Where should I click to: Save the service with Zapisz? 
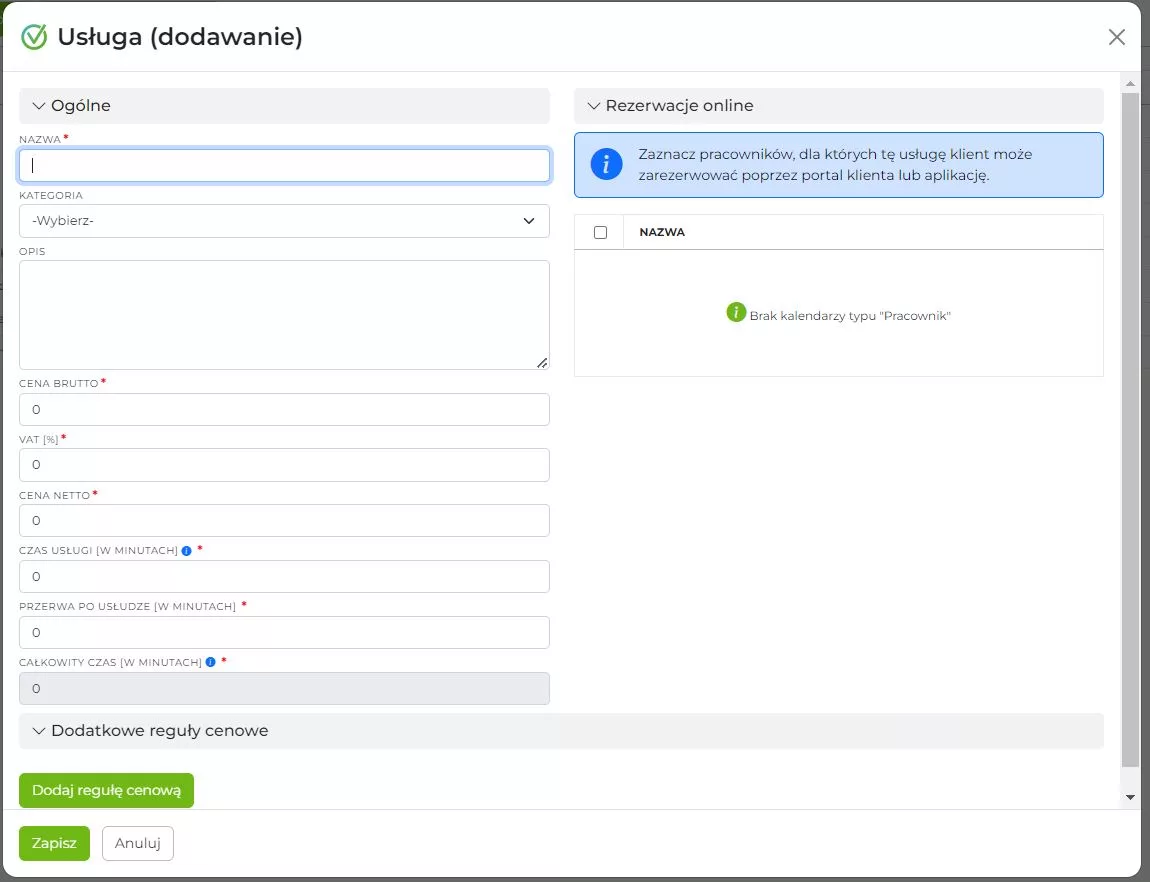point(54,843)
